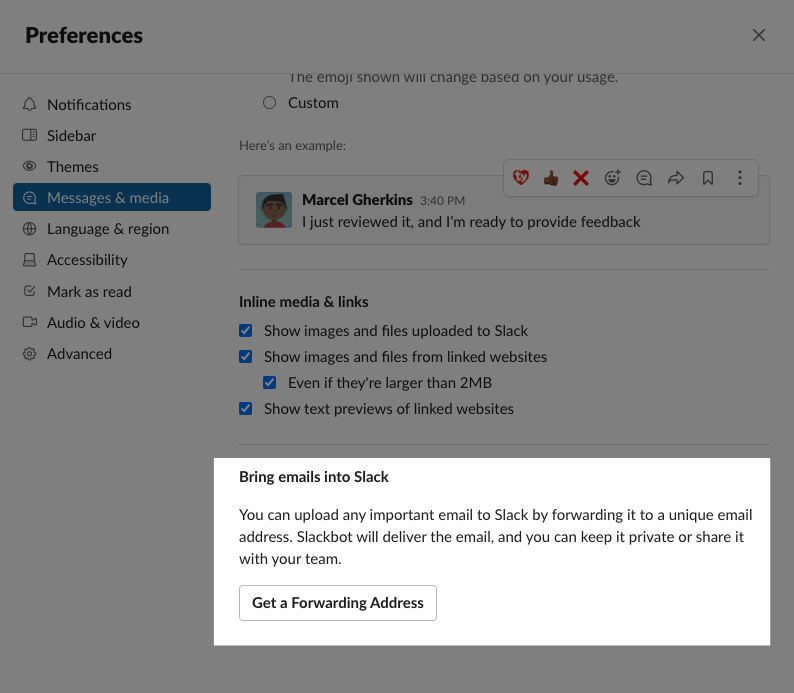This screenshot has height=693, width=794.
Task: Click the Language & region globe icon
Action: (x=29, y=229)
